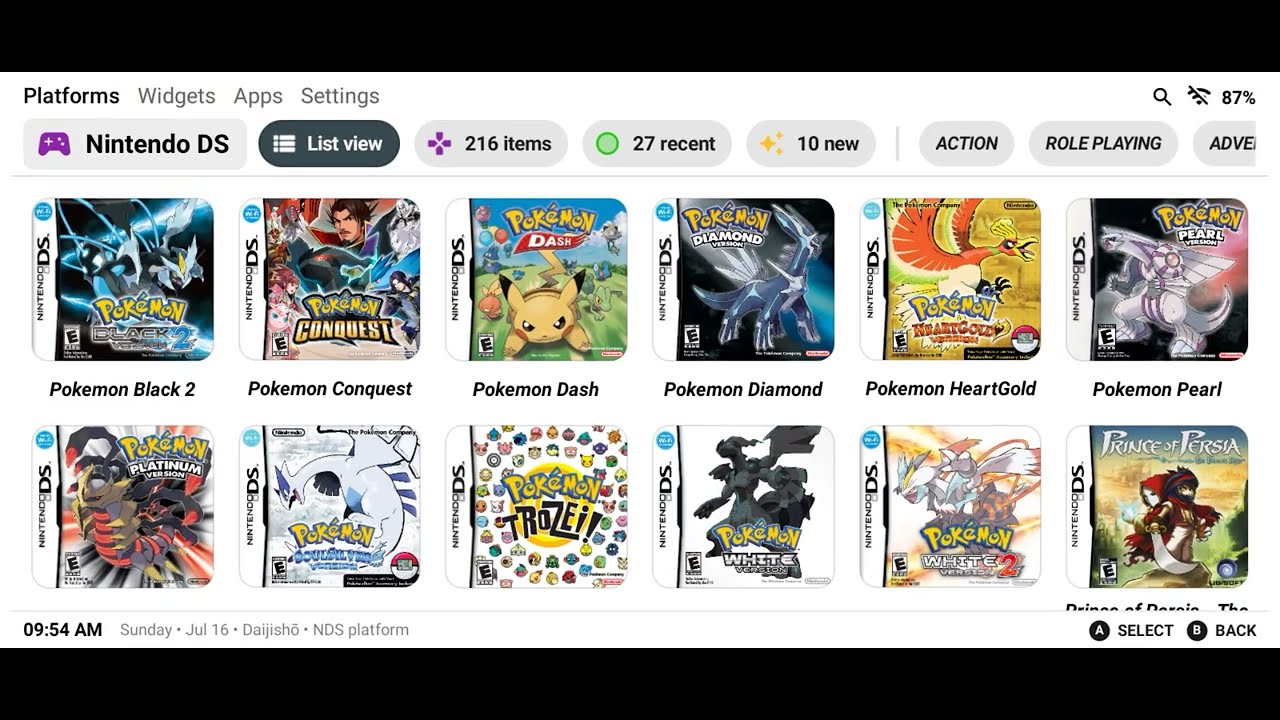Filter games by Action genre
The height and width of the screenshot is (720, 1280).
pyautogui.click(x=966, y=144)
